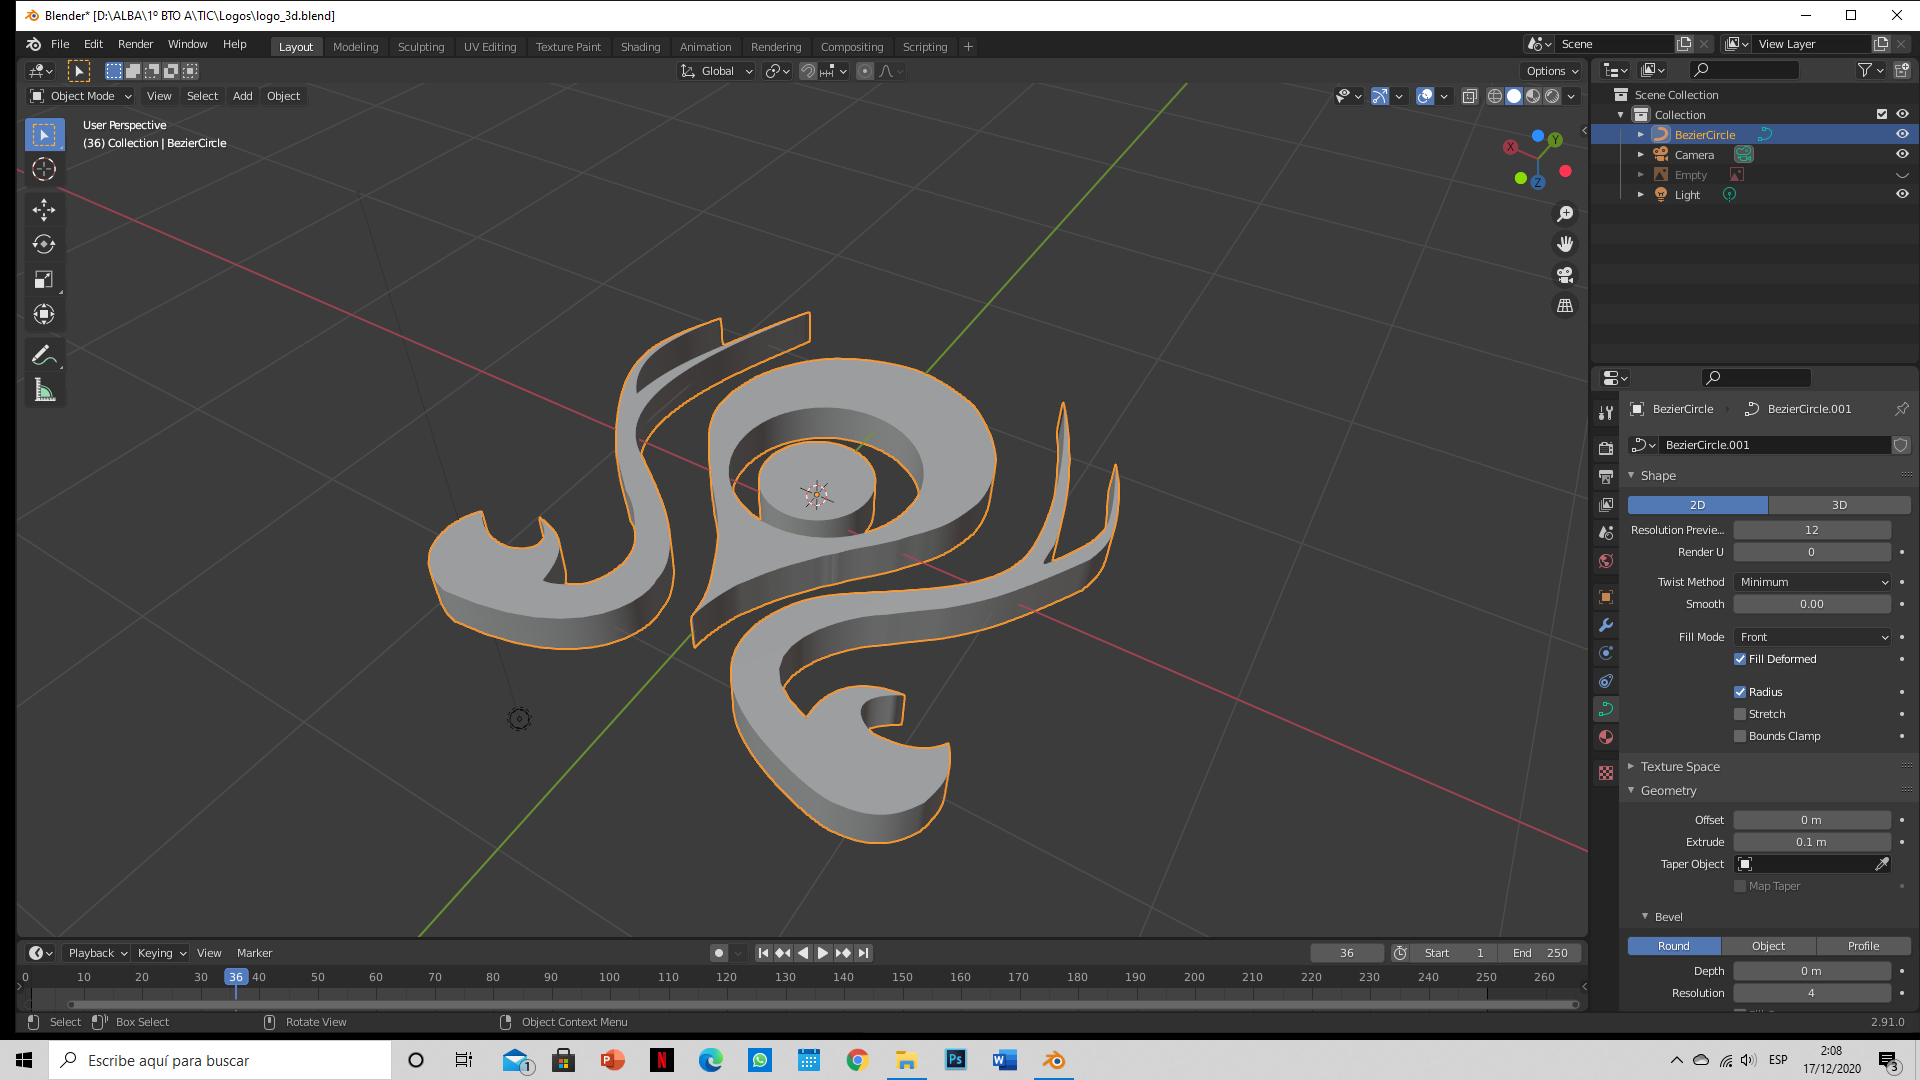This screenshot has width=1920, height=1080.
Task: Open the Modifier properties wrench tab
Action: pos(1606,625)
